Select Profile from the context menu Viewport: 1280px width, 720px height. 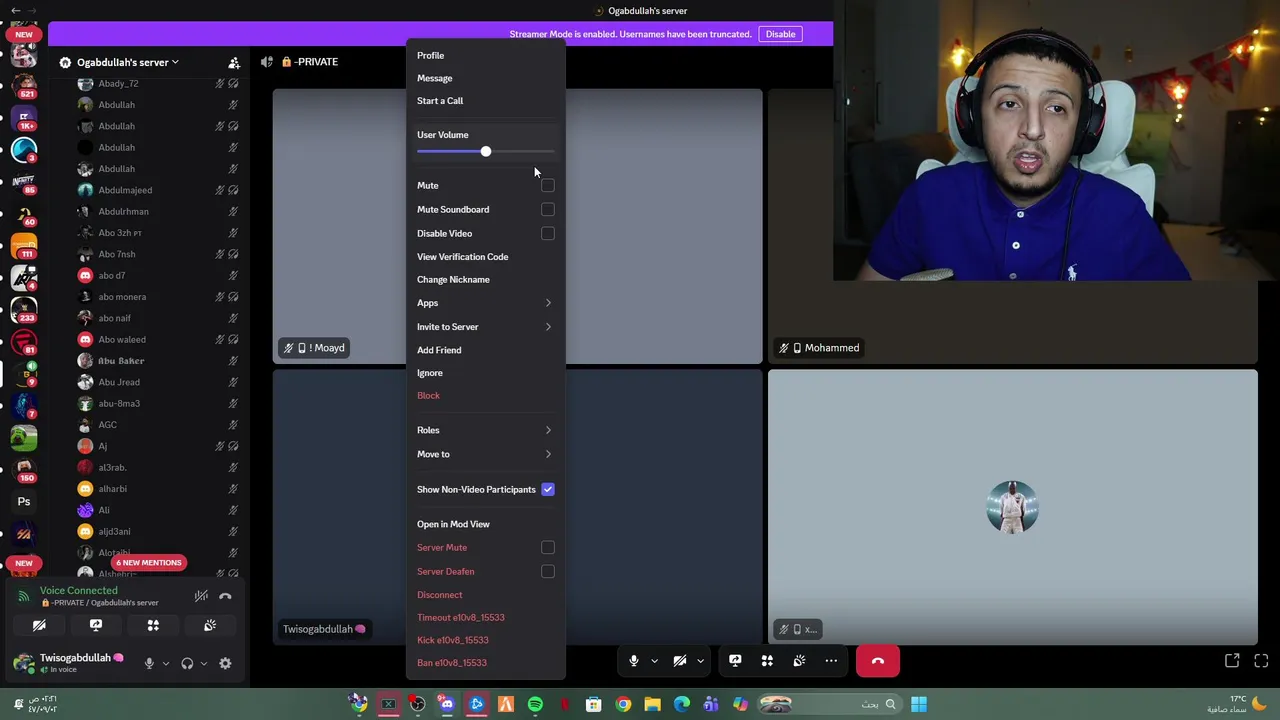click(485, 56)
